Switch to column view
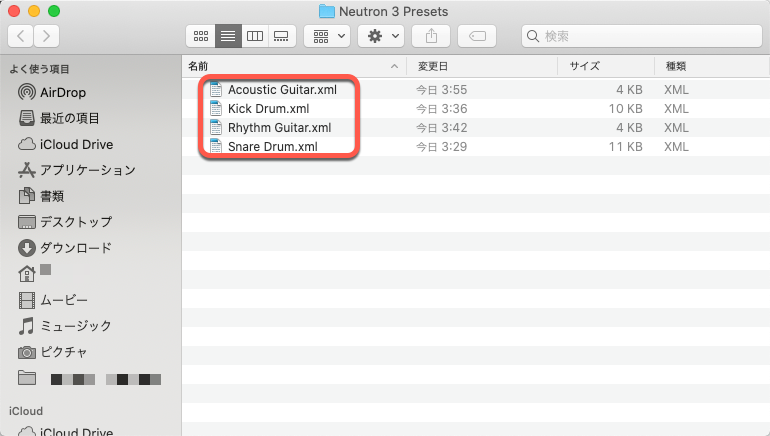This screenshot has width=770, height=436. [255, 36]
